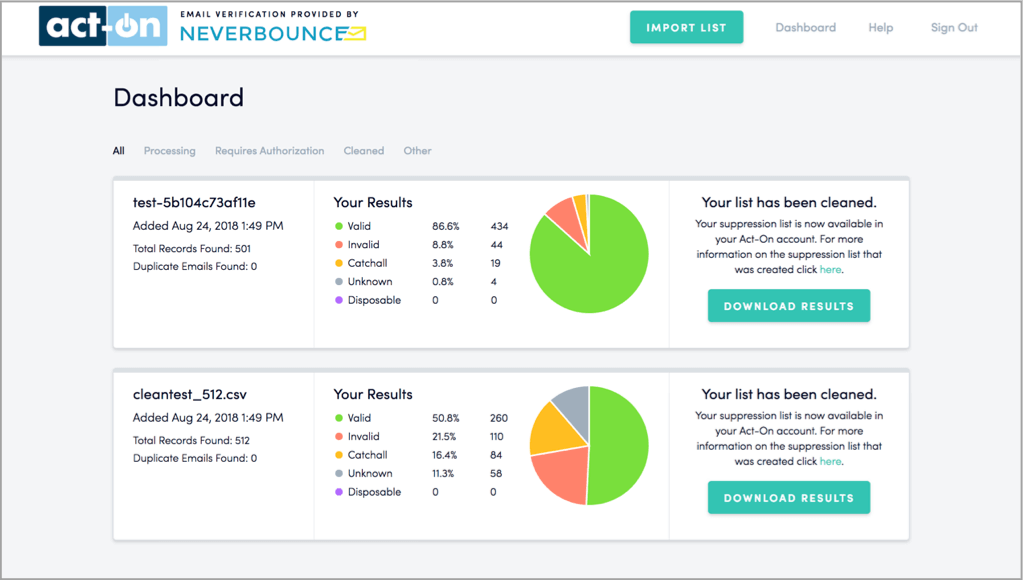Open the Help page
The width and height of the screenshot is (1023, 580).
pos(880,28)
